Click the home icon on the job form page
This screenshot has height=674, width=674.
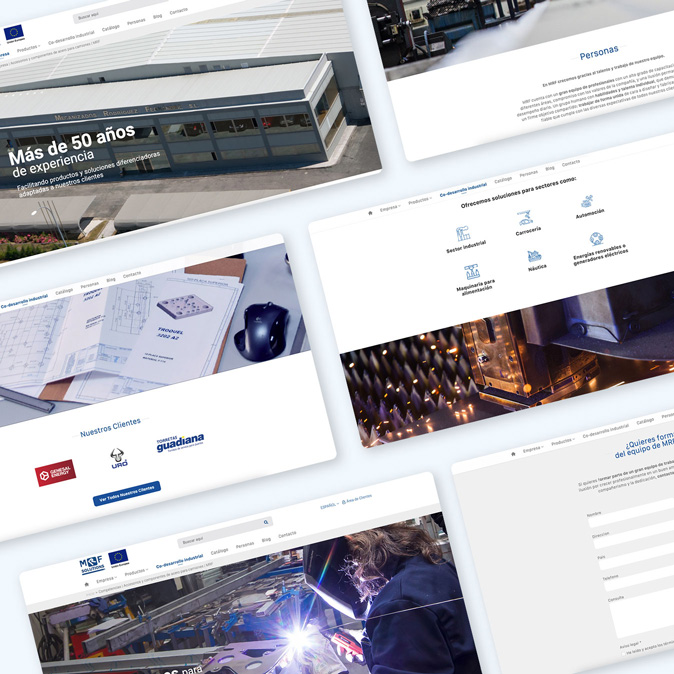513,454
